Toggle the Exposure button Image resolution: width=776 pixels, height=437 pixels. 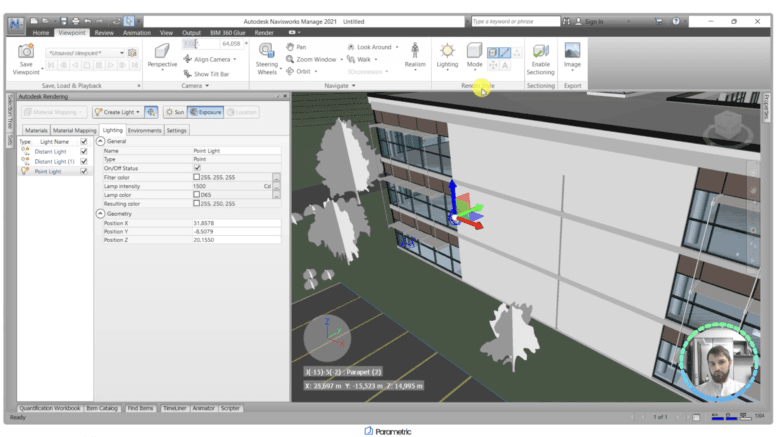205,112
